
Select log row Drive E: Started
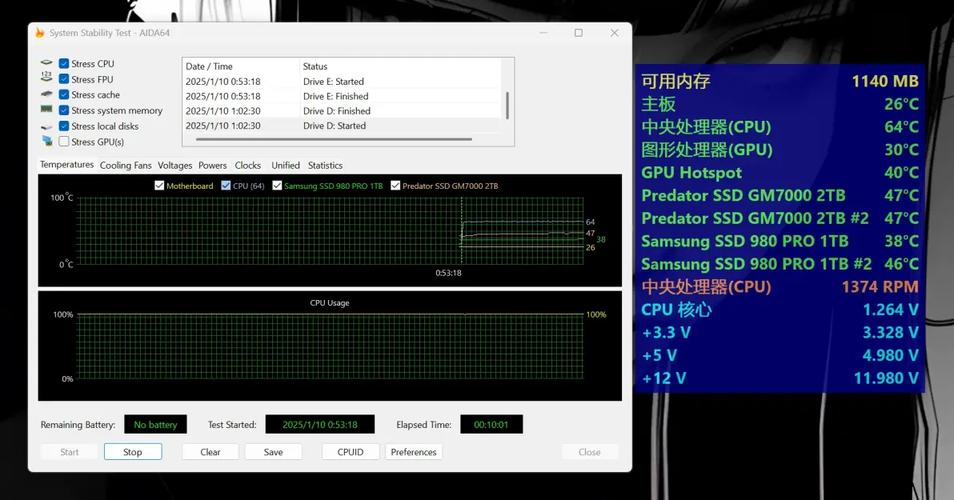342,82
